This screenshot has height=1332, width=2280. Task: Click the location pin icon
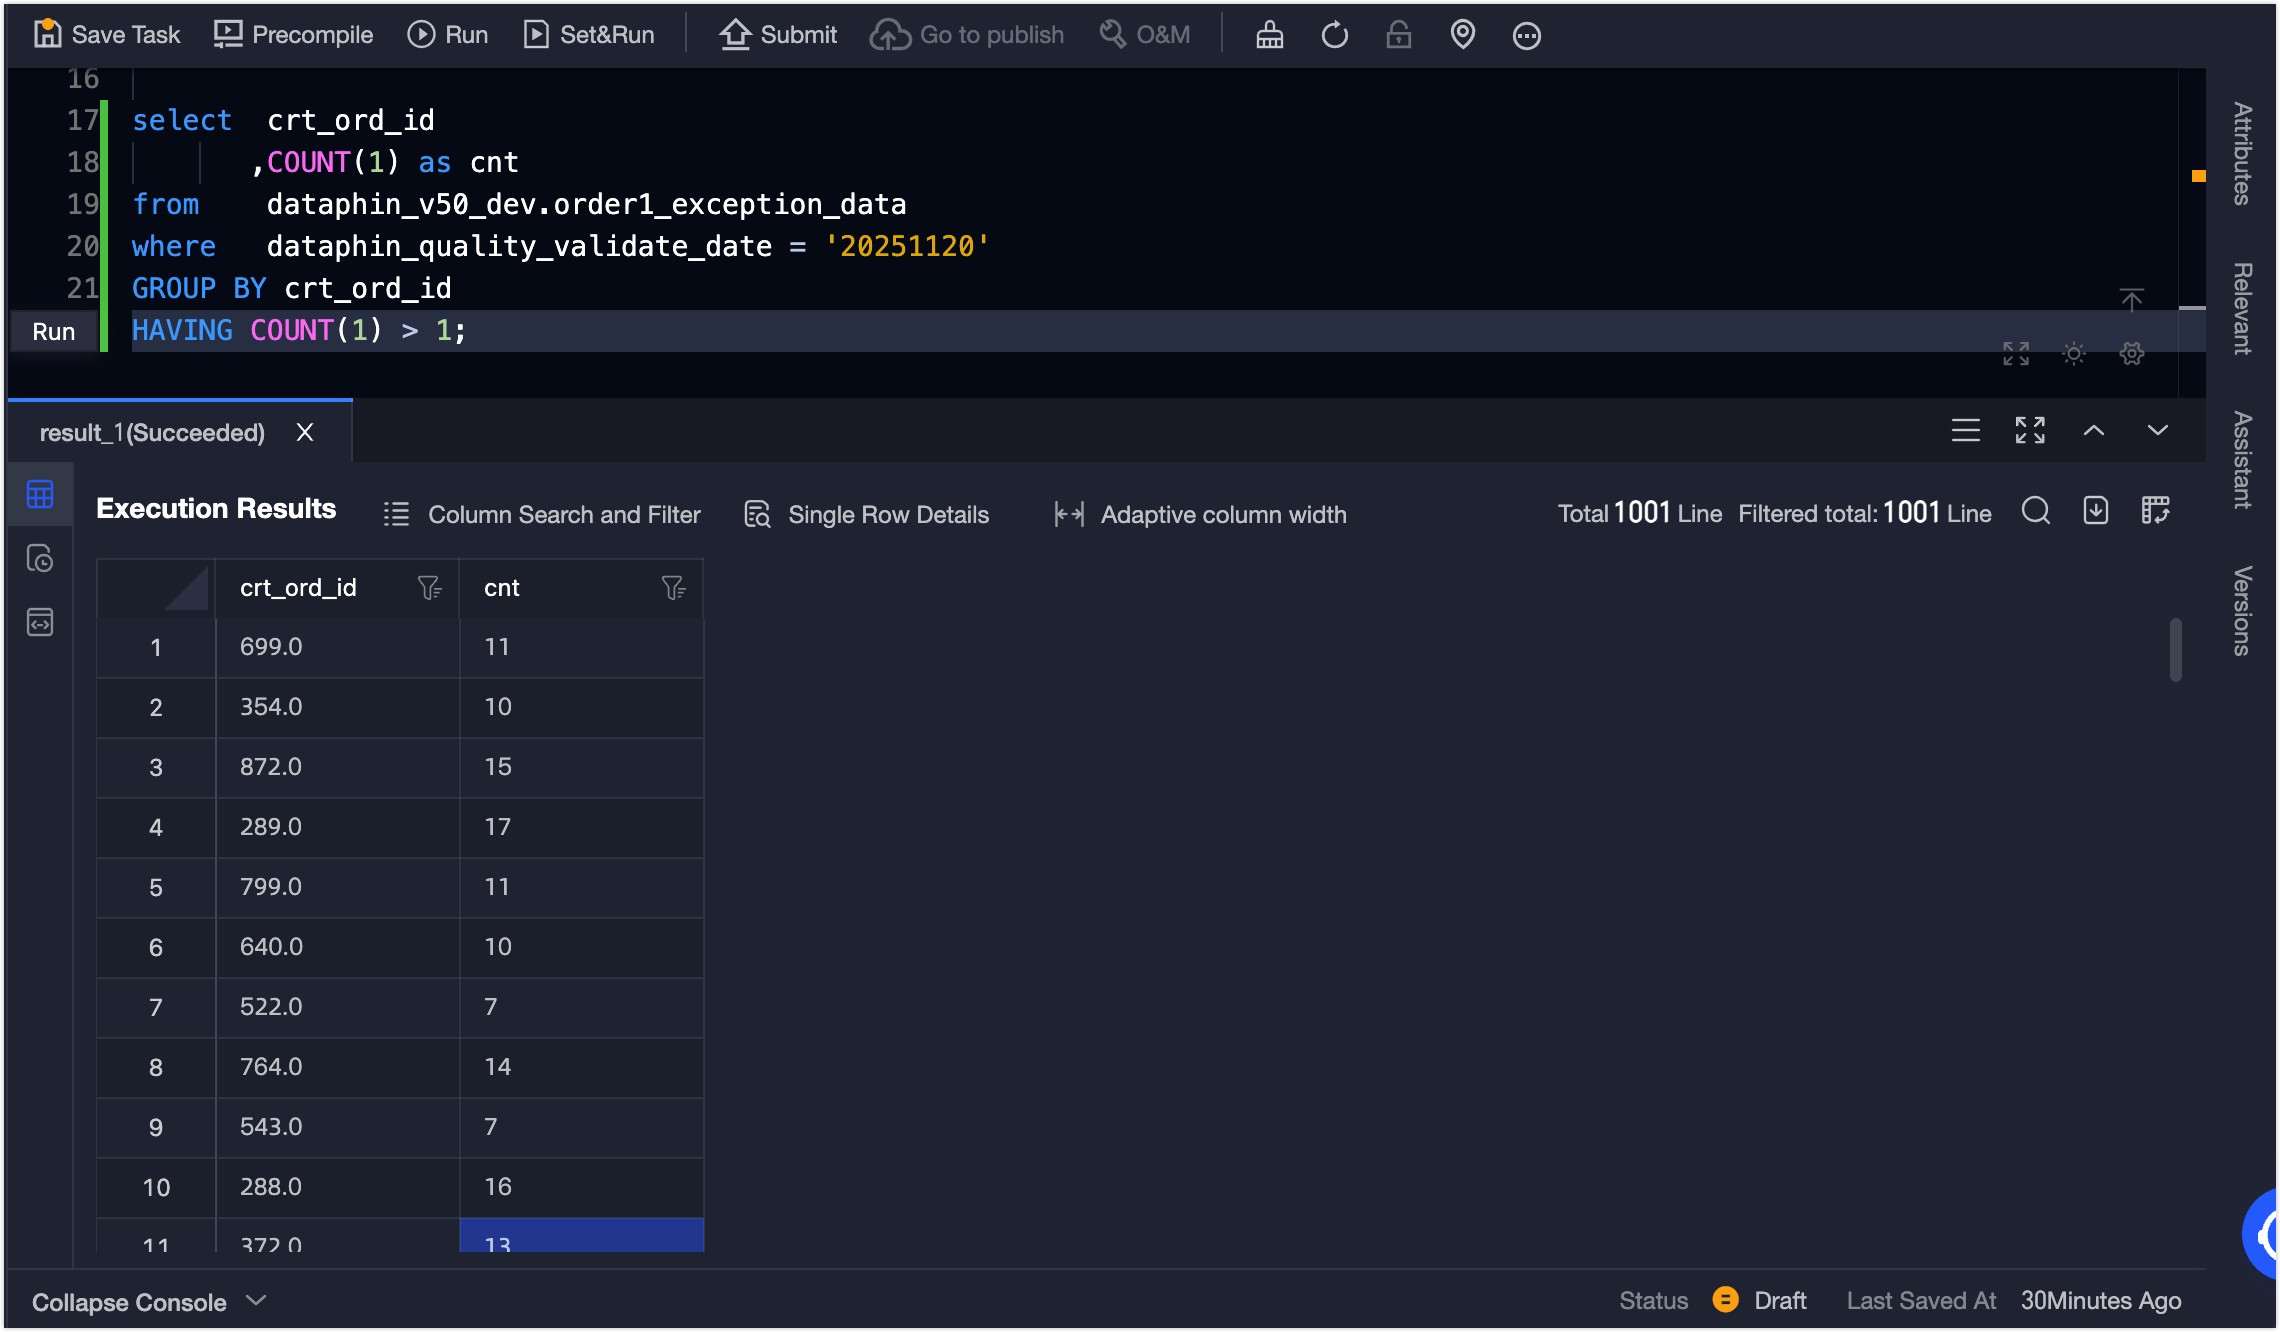point(1463,35)
